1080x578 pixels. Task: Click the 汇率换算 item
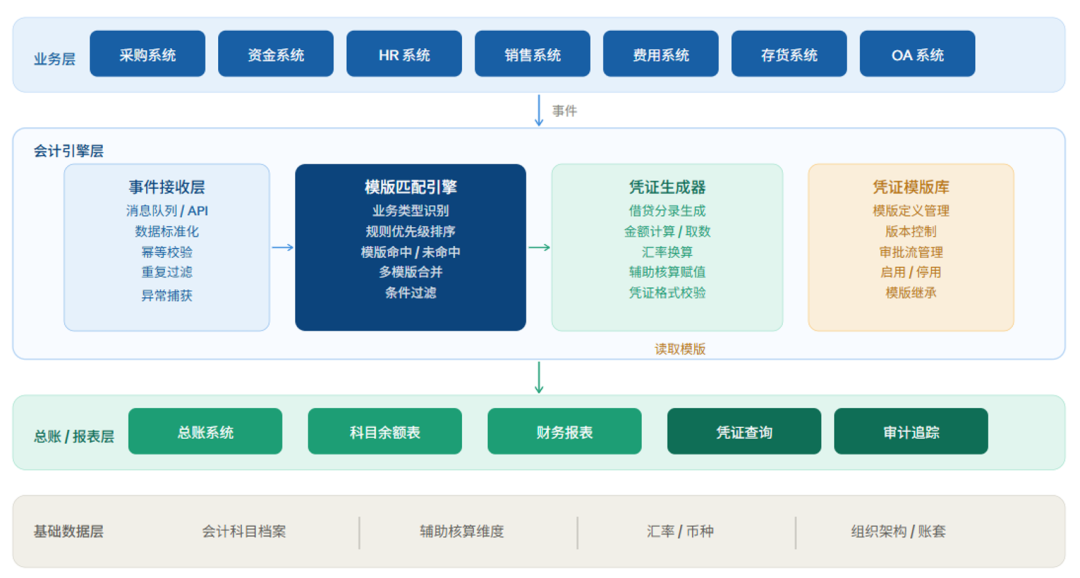(x=667, y=252)
